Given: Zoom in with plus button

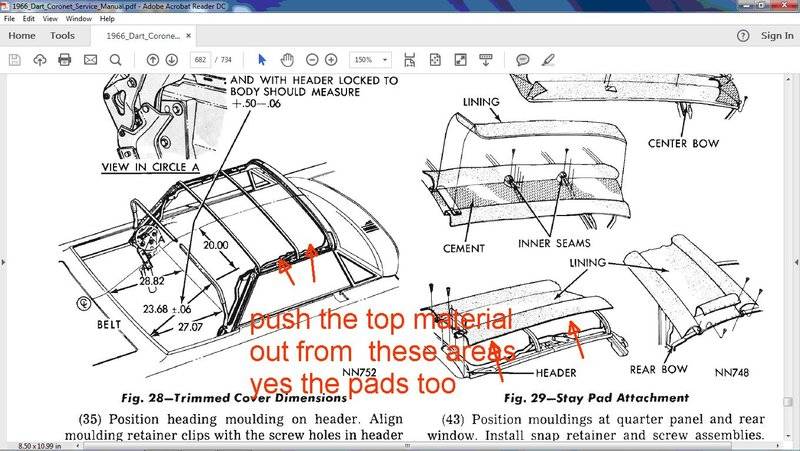Looking at the screenshot, I should pos(331,60).
